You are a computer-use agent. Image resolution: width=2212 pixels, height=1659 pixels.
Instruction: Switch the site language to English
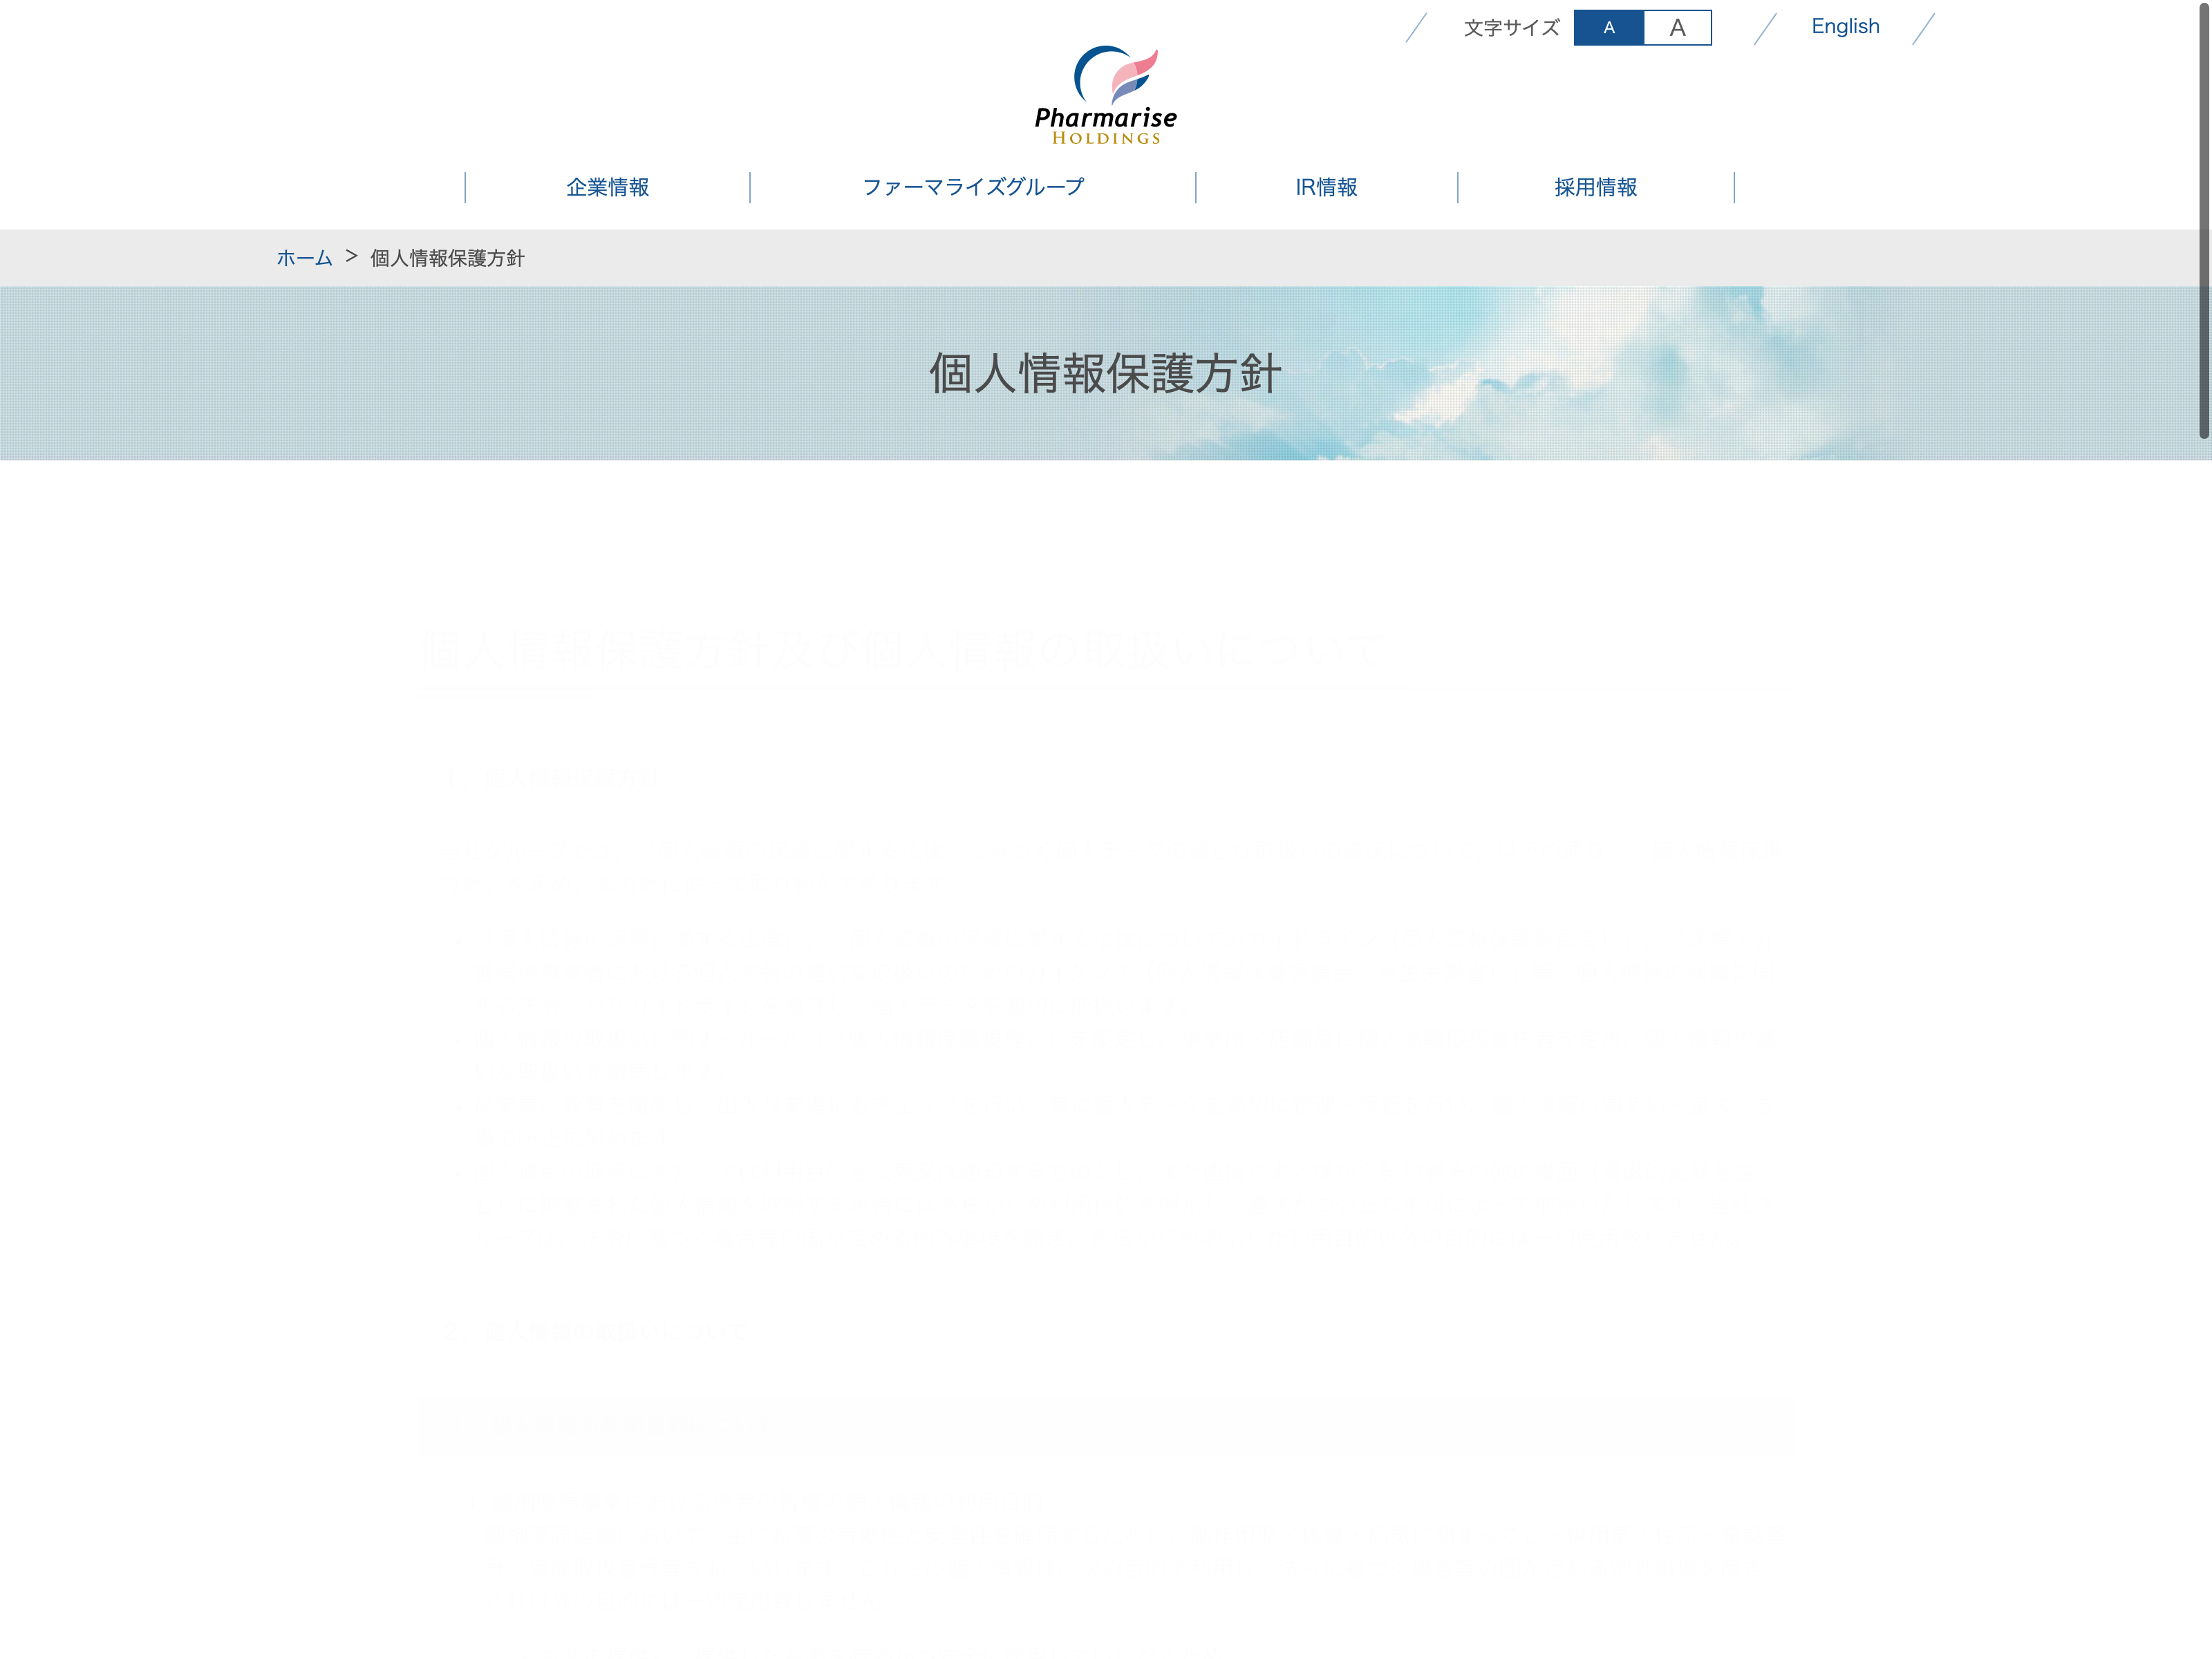1844,27
